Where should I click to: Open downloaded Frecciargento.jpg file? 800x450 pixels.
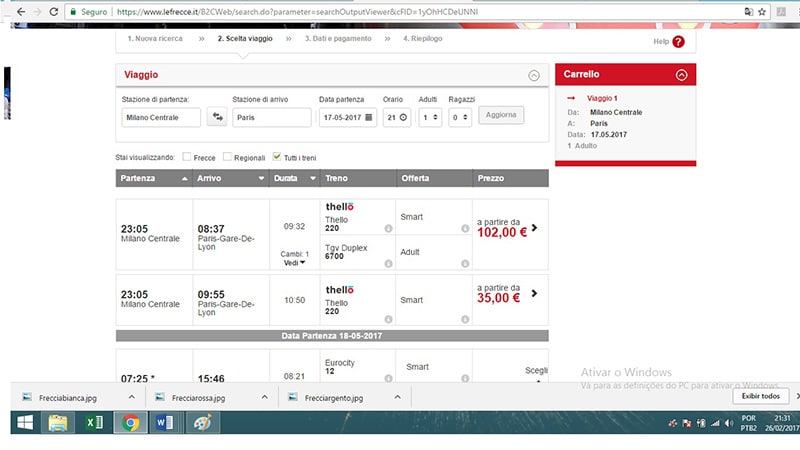click(334, 398)
